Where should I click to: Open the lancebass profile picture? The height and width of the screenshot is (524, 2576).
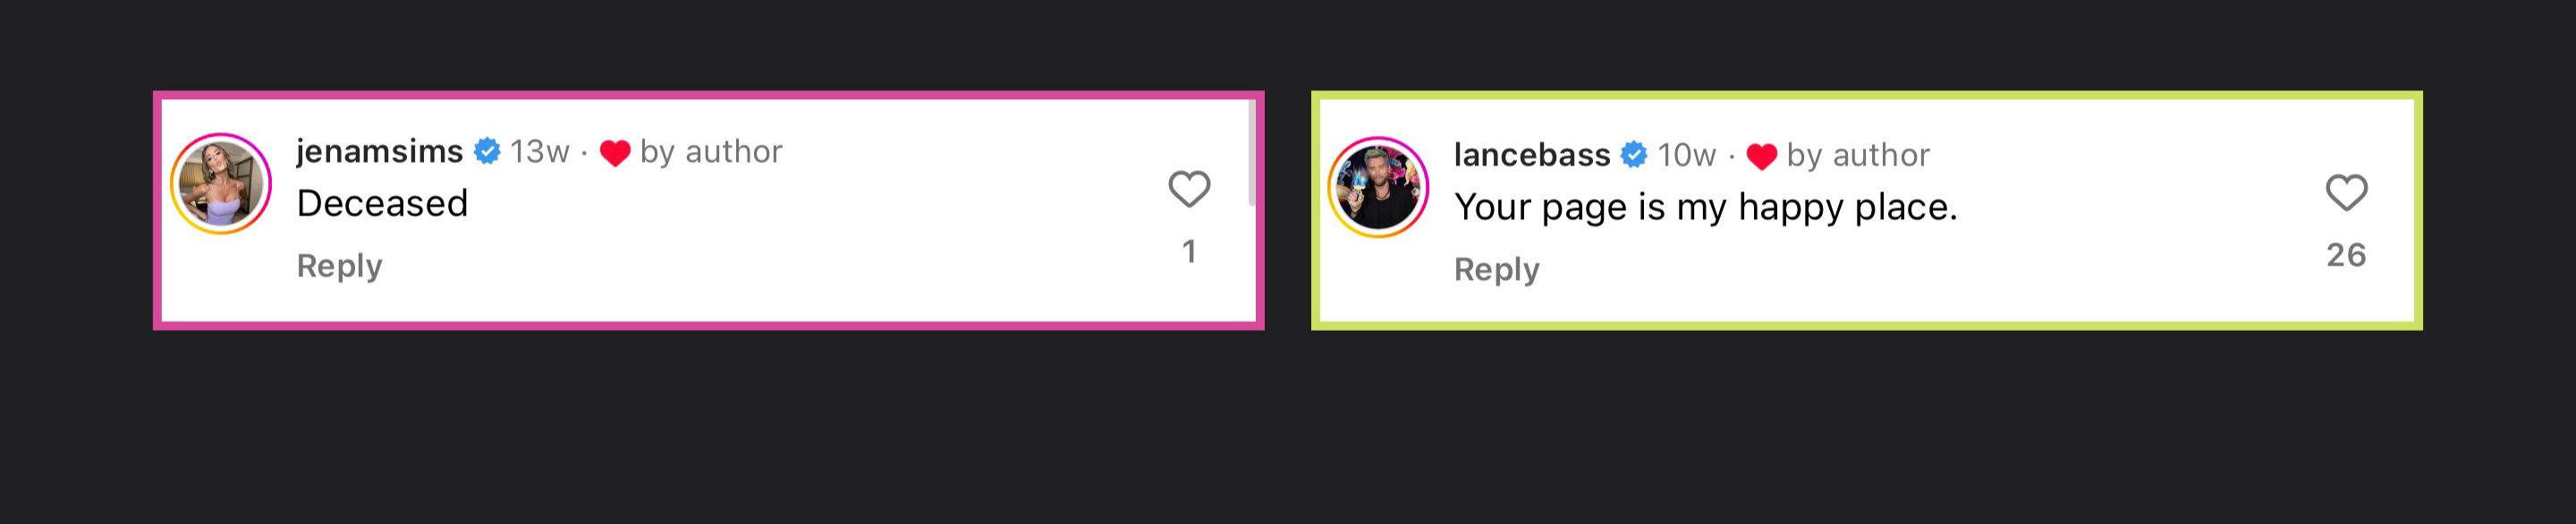click(1378, 188)
